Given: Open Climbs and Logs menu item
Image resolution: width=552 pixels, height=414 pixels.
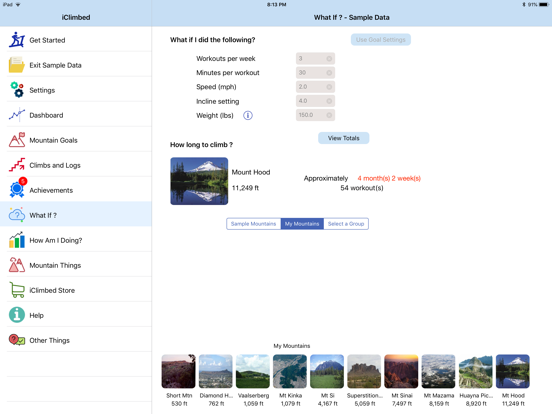Looking at the screenshot, I should click(x=76, y=165).
